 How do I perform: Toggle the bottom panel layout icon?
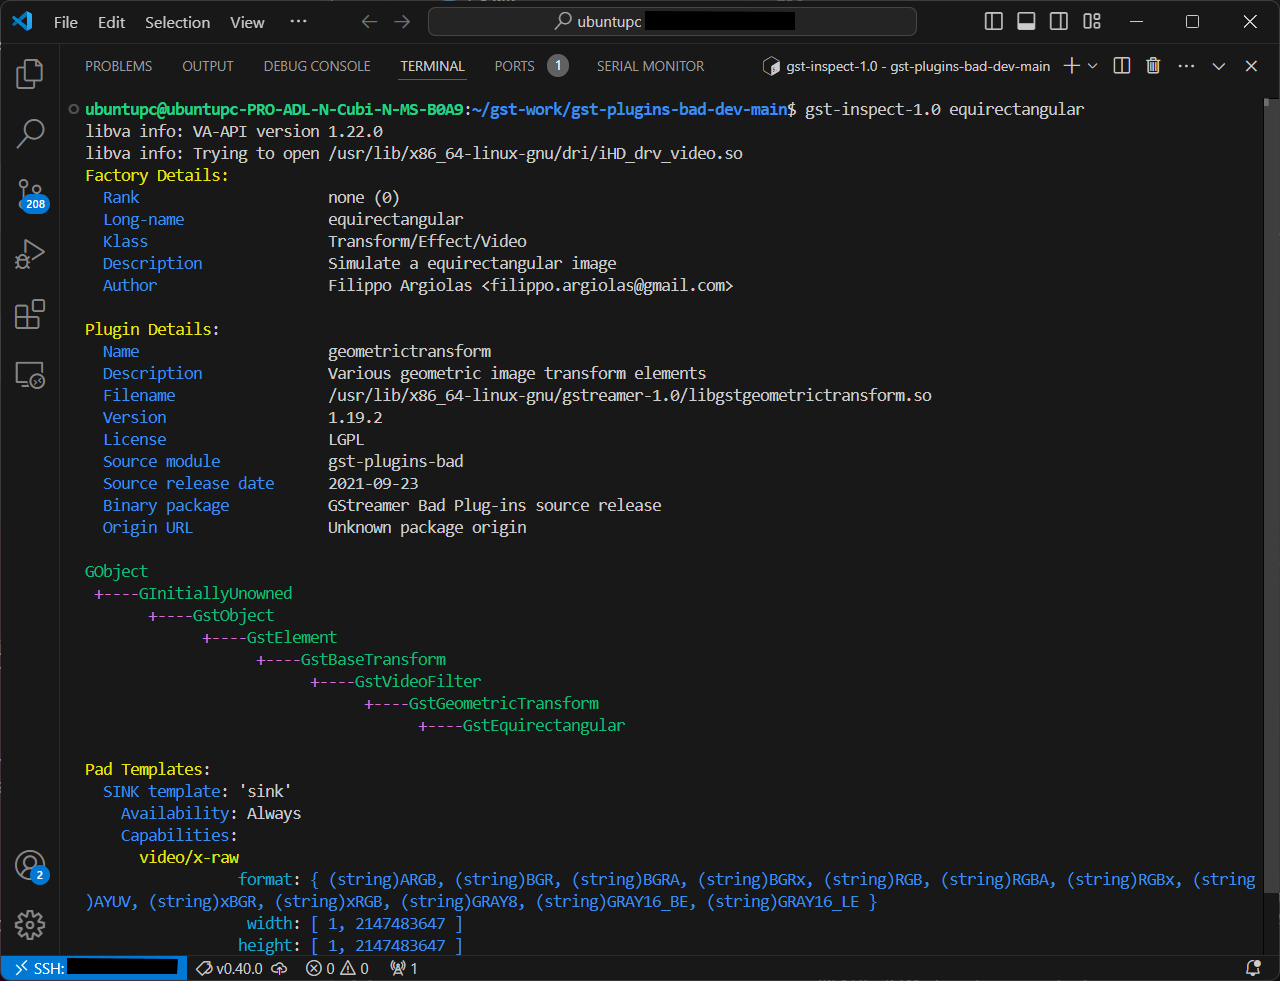pos(1026,21)
